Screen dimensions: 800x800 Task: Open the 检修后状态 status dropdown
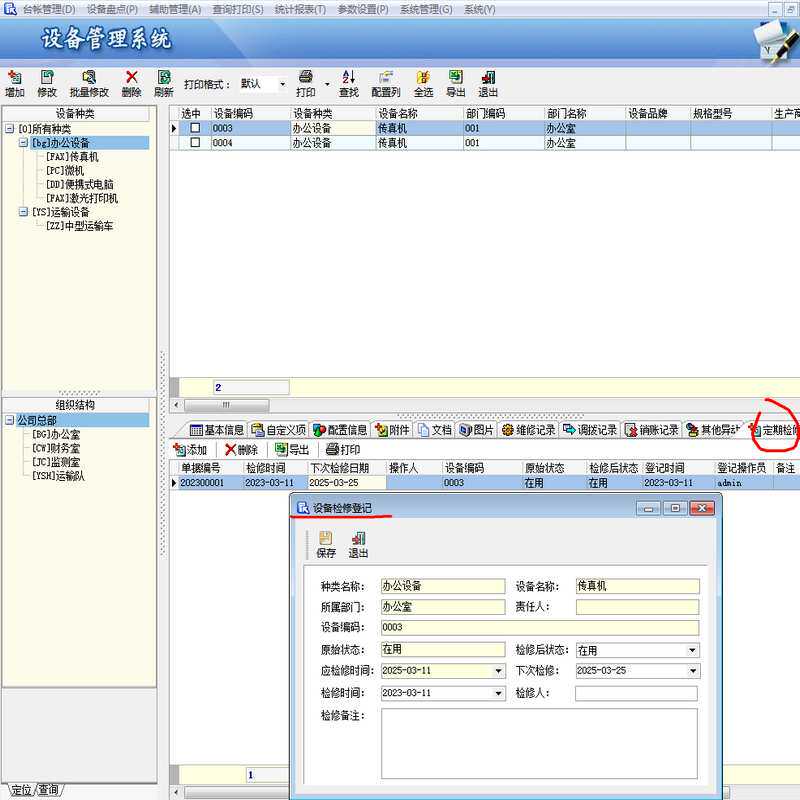click(692, 650)
